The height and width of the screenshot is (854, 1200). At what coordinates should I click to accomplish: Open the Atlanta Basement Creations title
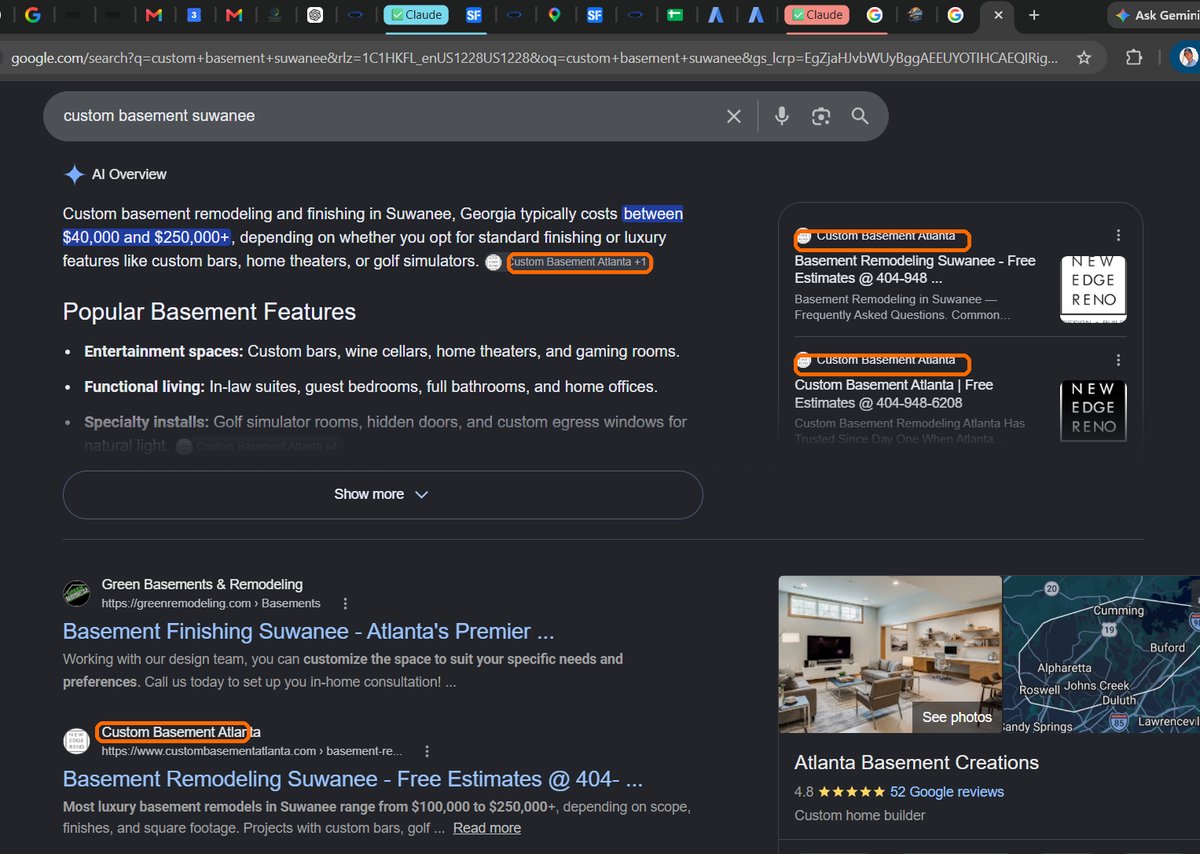pyautogui.click(x=916, y=762)
